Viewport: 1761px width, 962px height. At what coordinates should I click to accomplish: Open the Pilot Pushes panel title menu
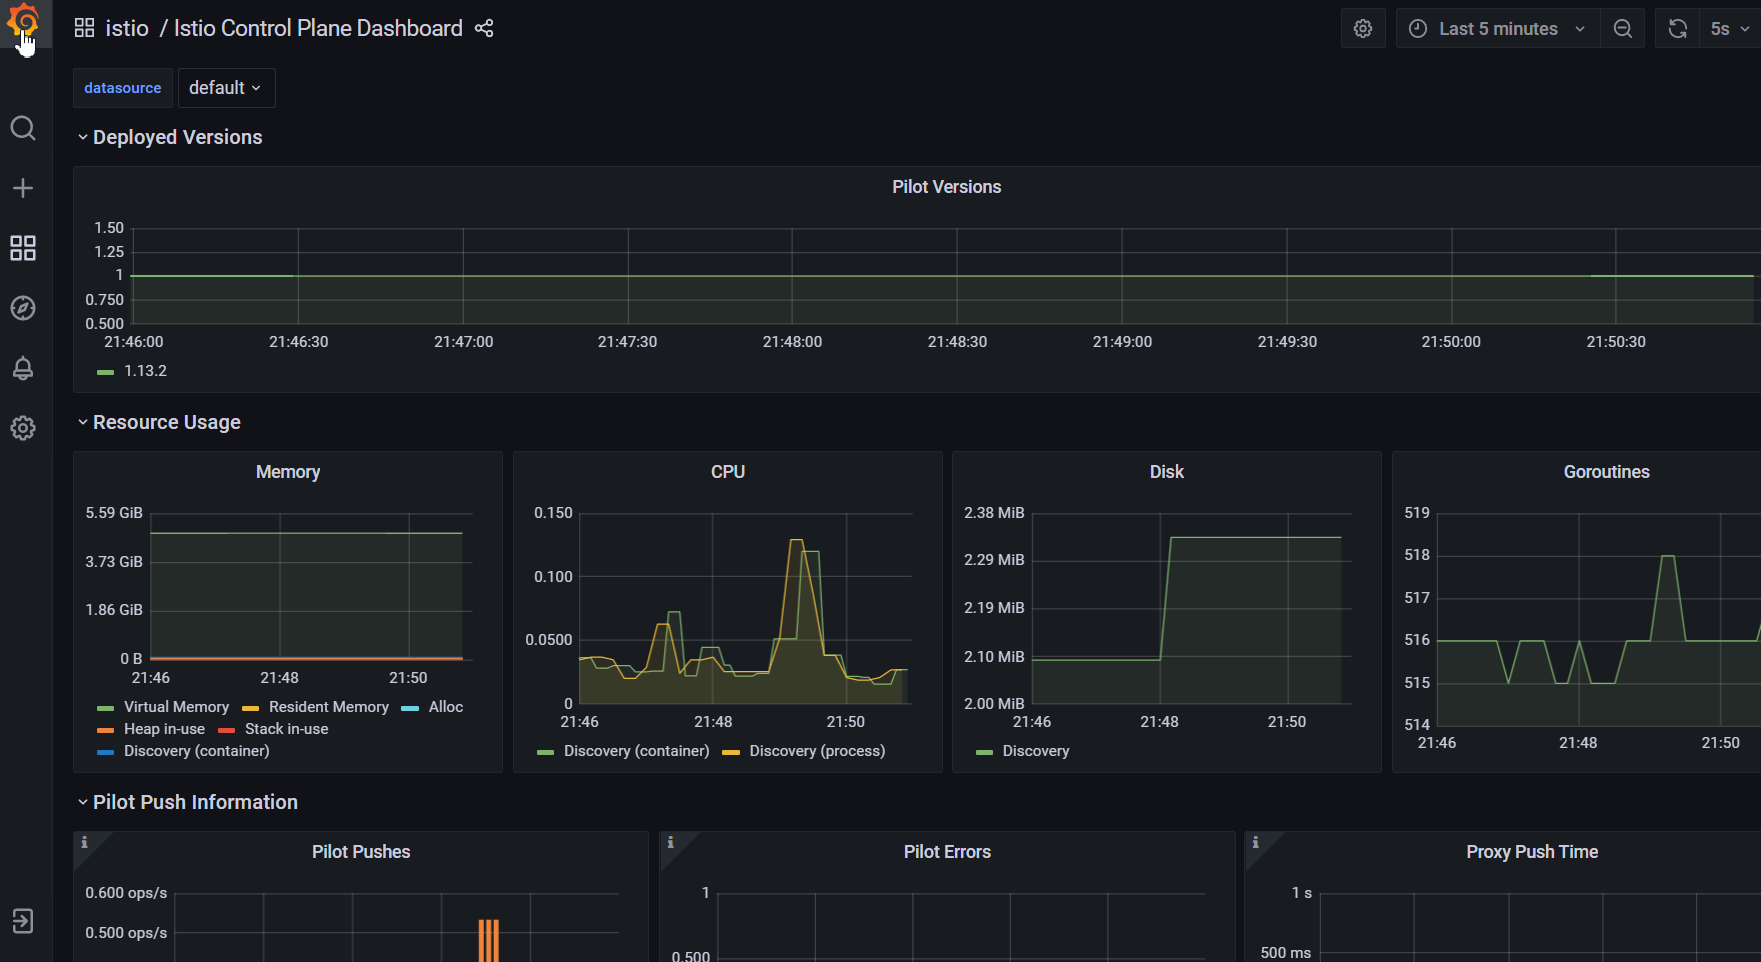(361, 852)
